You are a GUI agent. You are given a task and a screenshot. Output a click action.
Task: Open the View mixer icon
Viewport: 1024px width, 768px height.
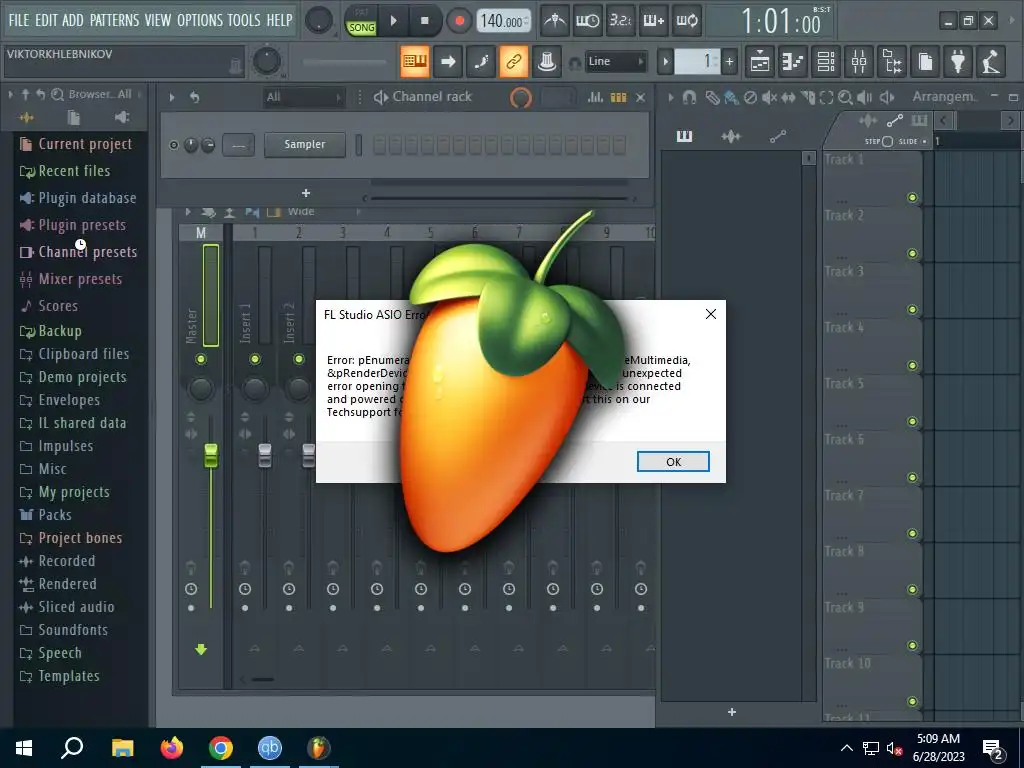[859, 62]
